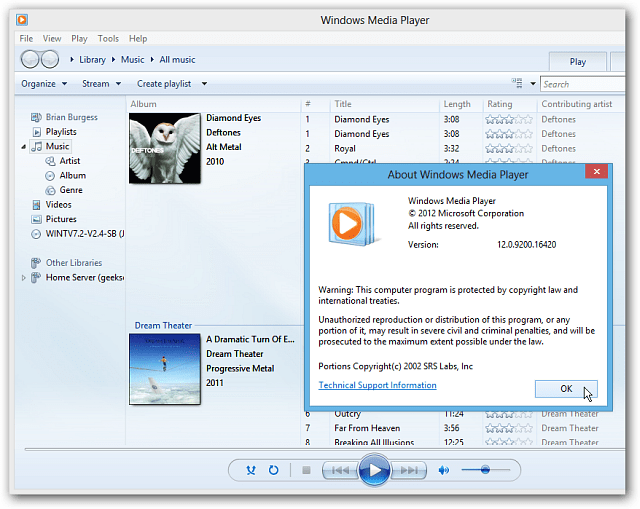This screenshot has width=640, height=509.
Task: Close the About Windows Media Player dialog
Action: pos(596,171)
